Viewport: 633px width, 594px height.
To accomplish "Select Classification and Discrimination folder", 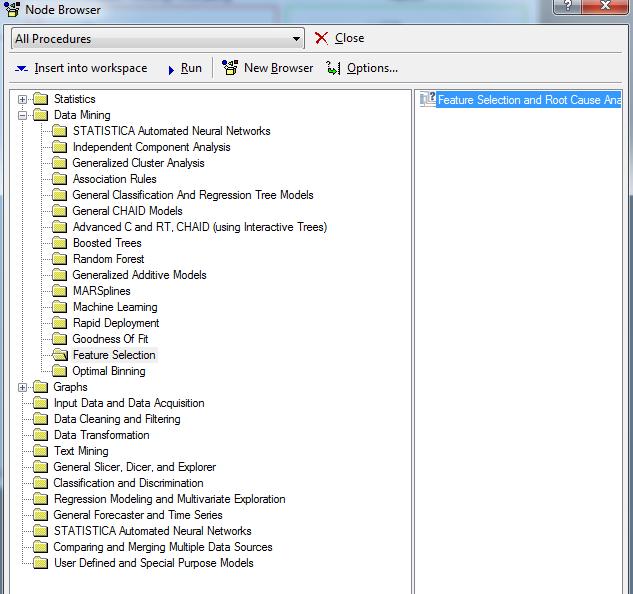I will pyautogui.click(x=128, y=483).
